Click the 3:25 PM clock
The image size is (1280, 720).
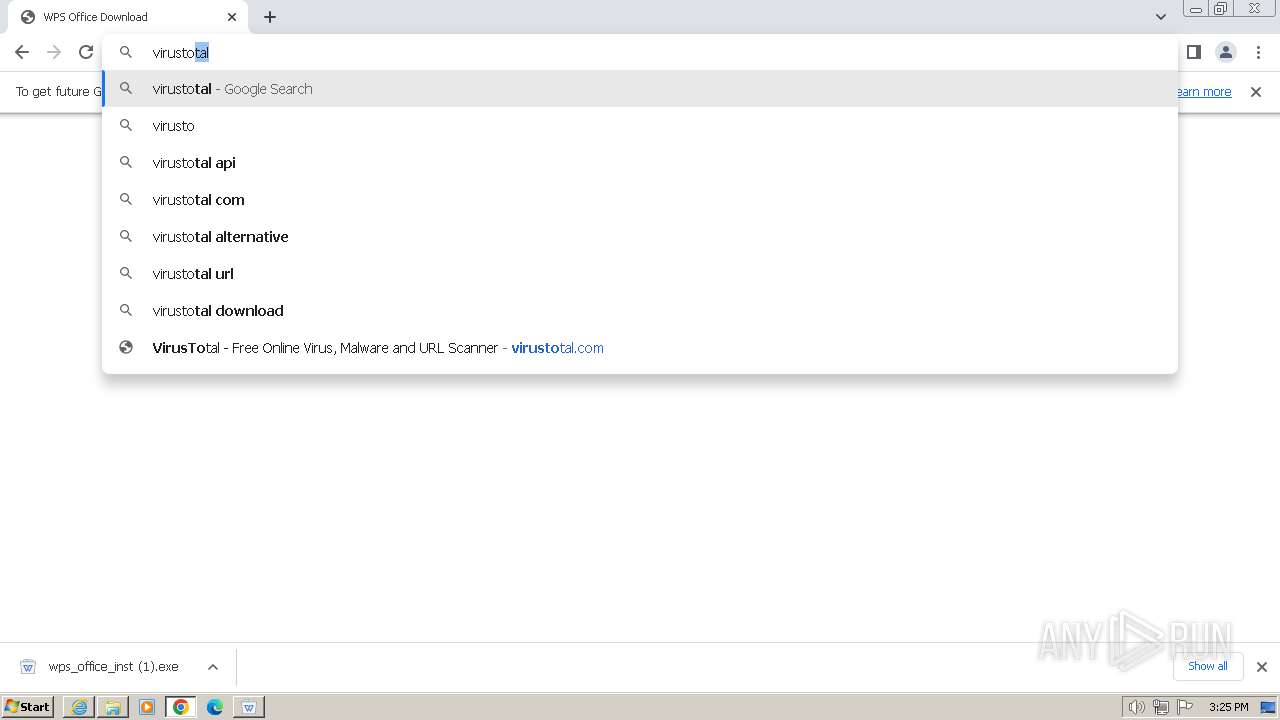(x=1228, y=707)
